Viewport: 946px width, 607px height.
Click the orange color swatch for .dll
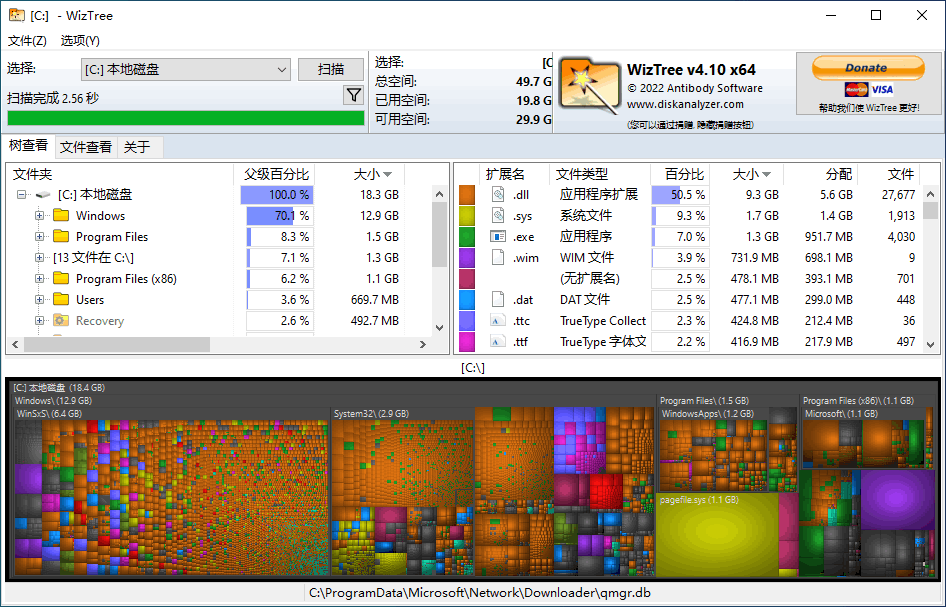point(466,194)
